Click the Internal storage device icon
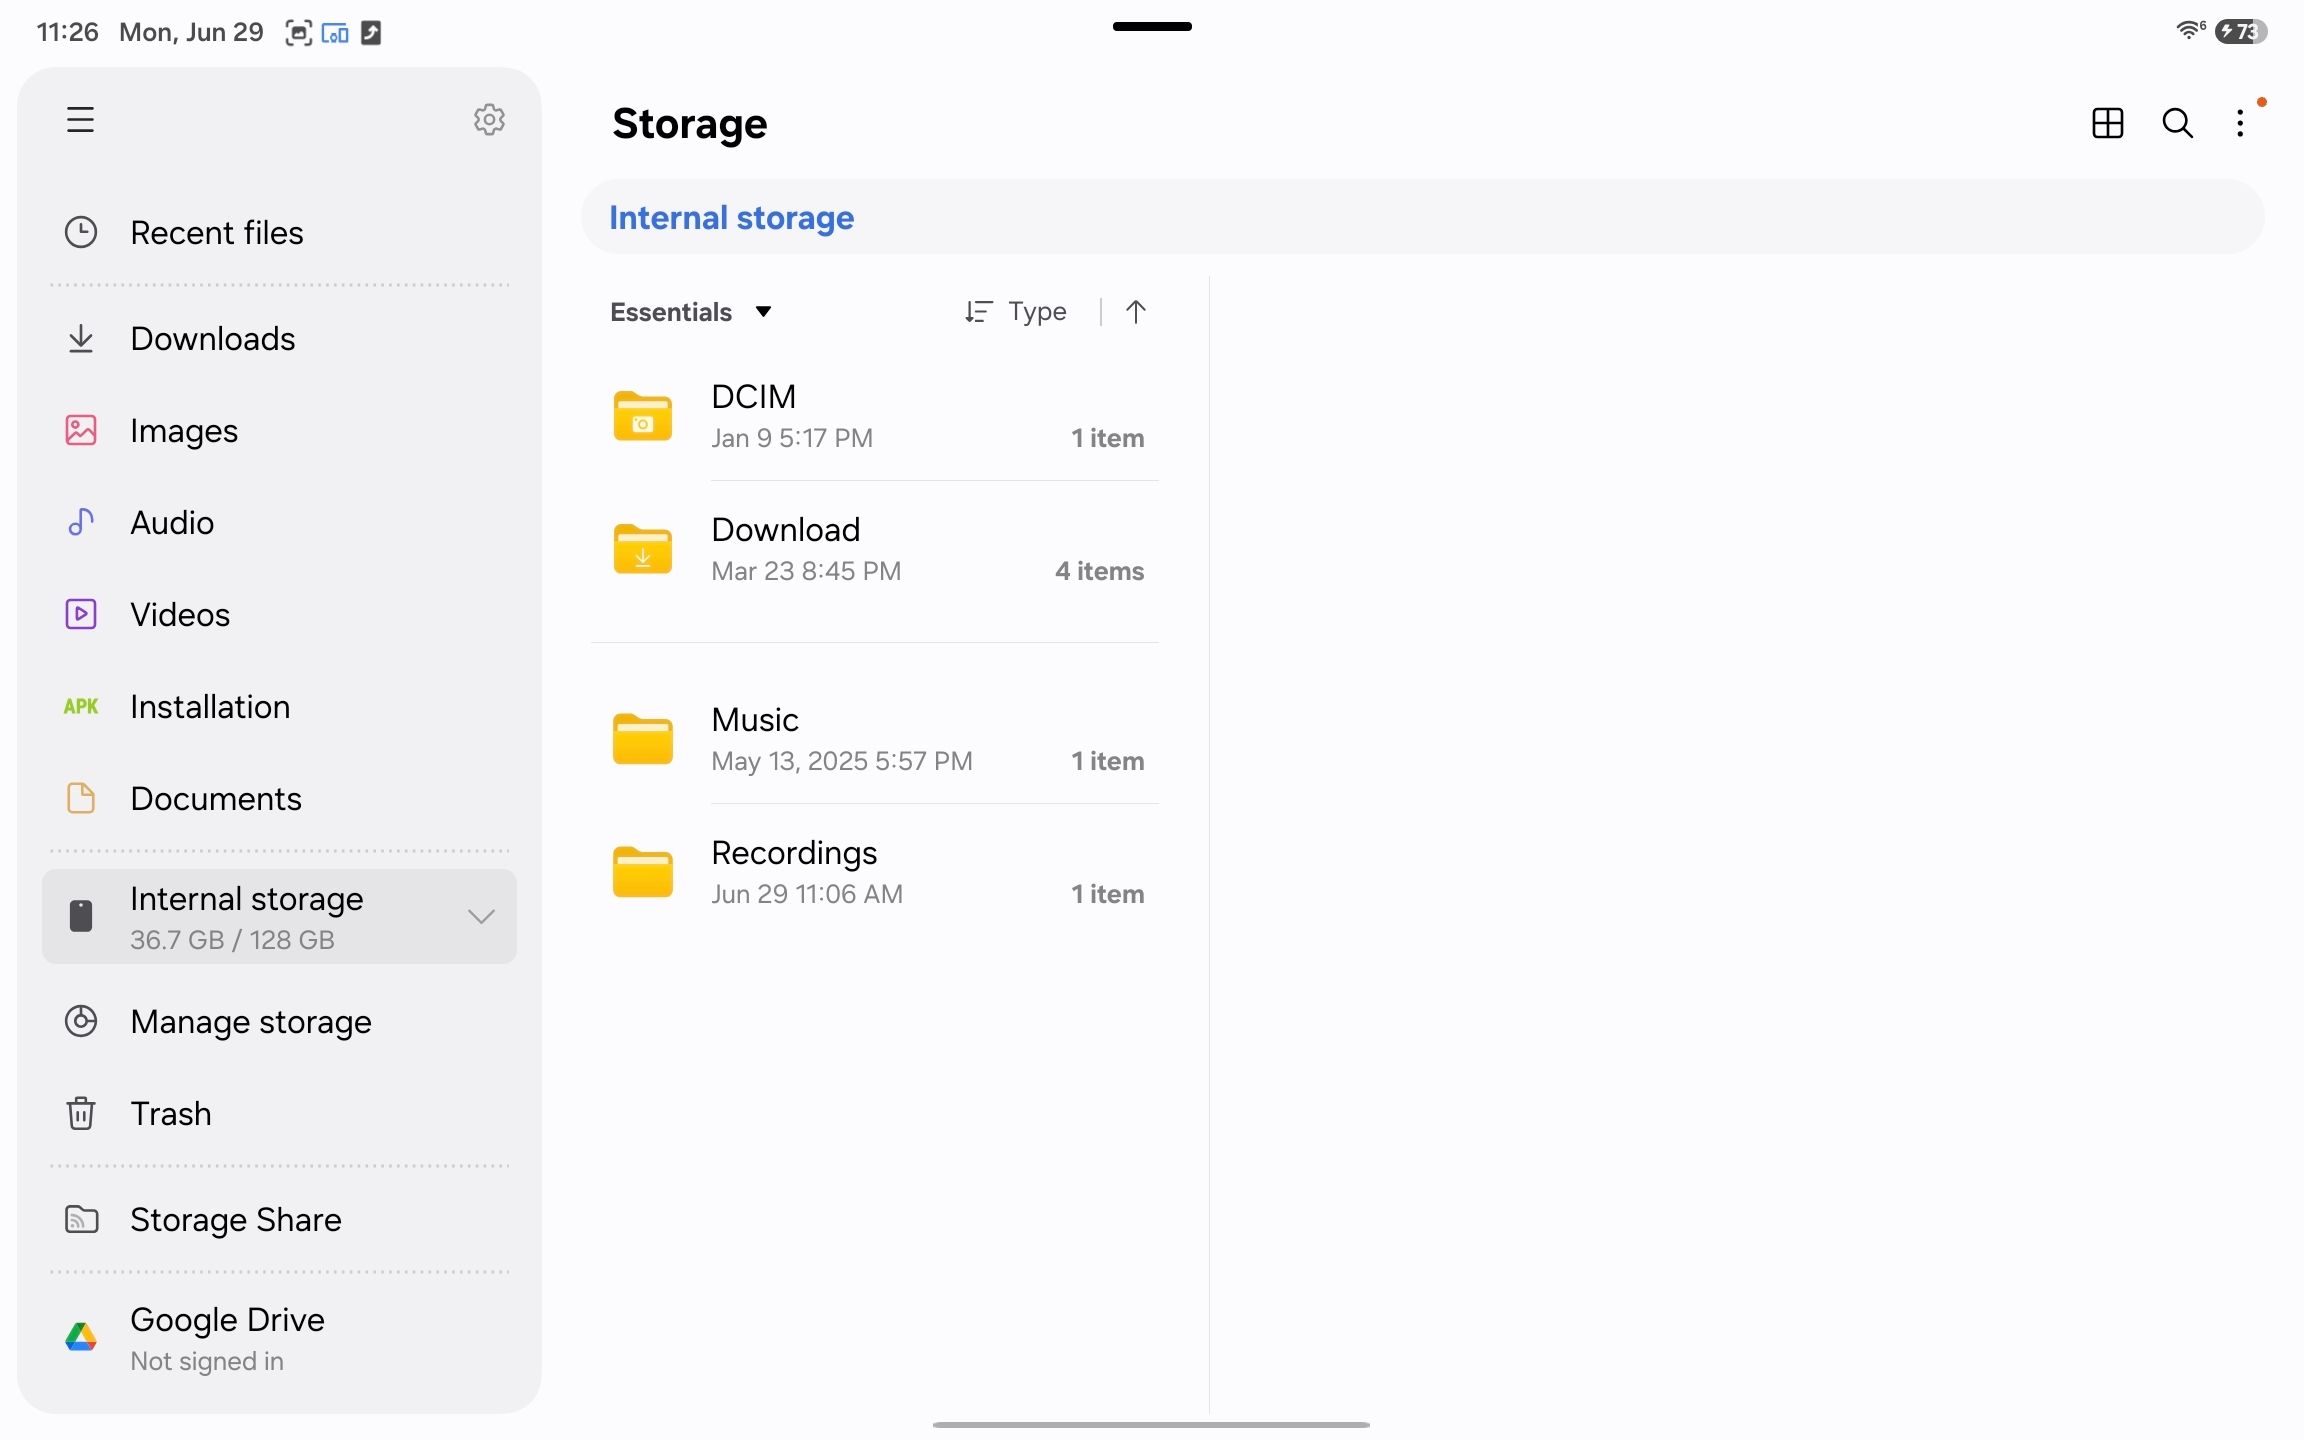 [x=81, y=916]
